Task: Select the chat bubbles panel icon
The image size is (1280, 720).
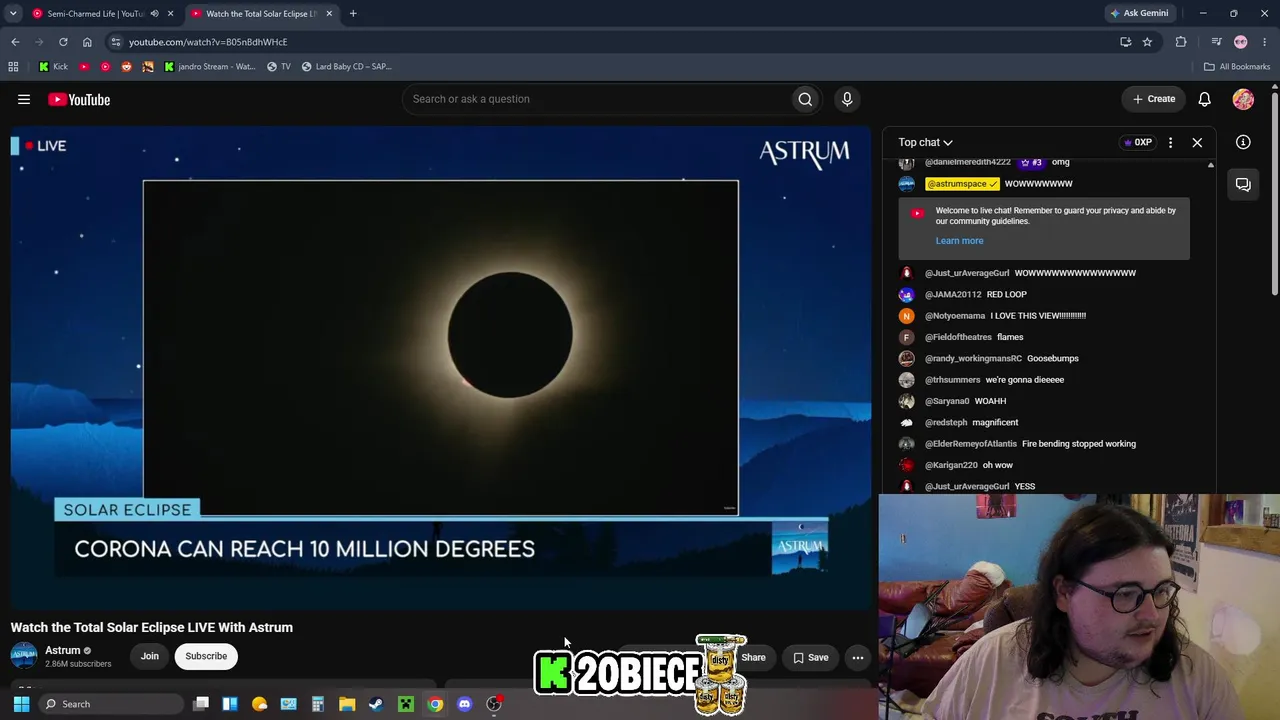Action: point(1243,184)
